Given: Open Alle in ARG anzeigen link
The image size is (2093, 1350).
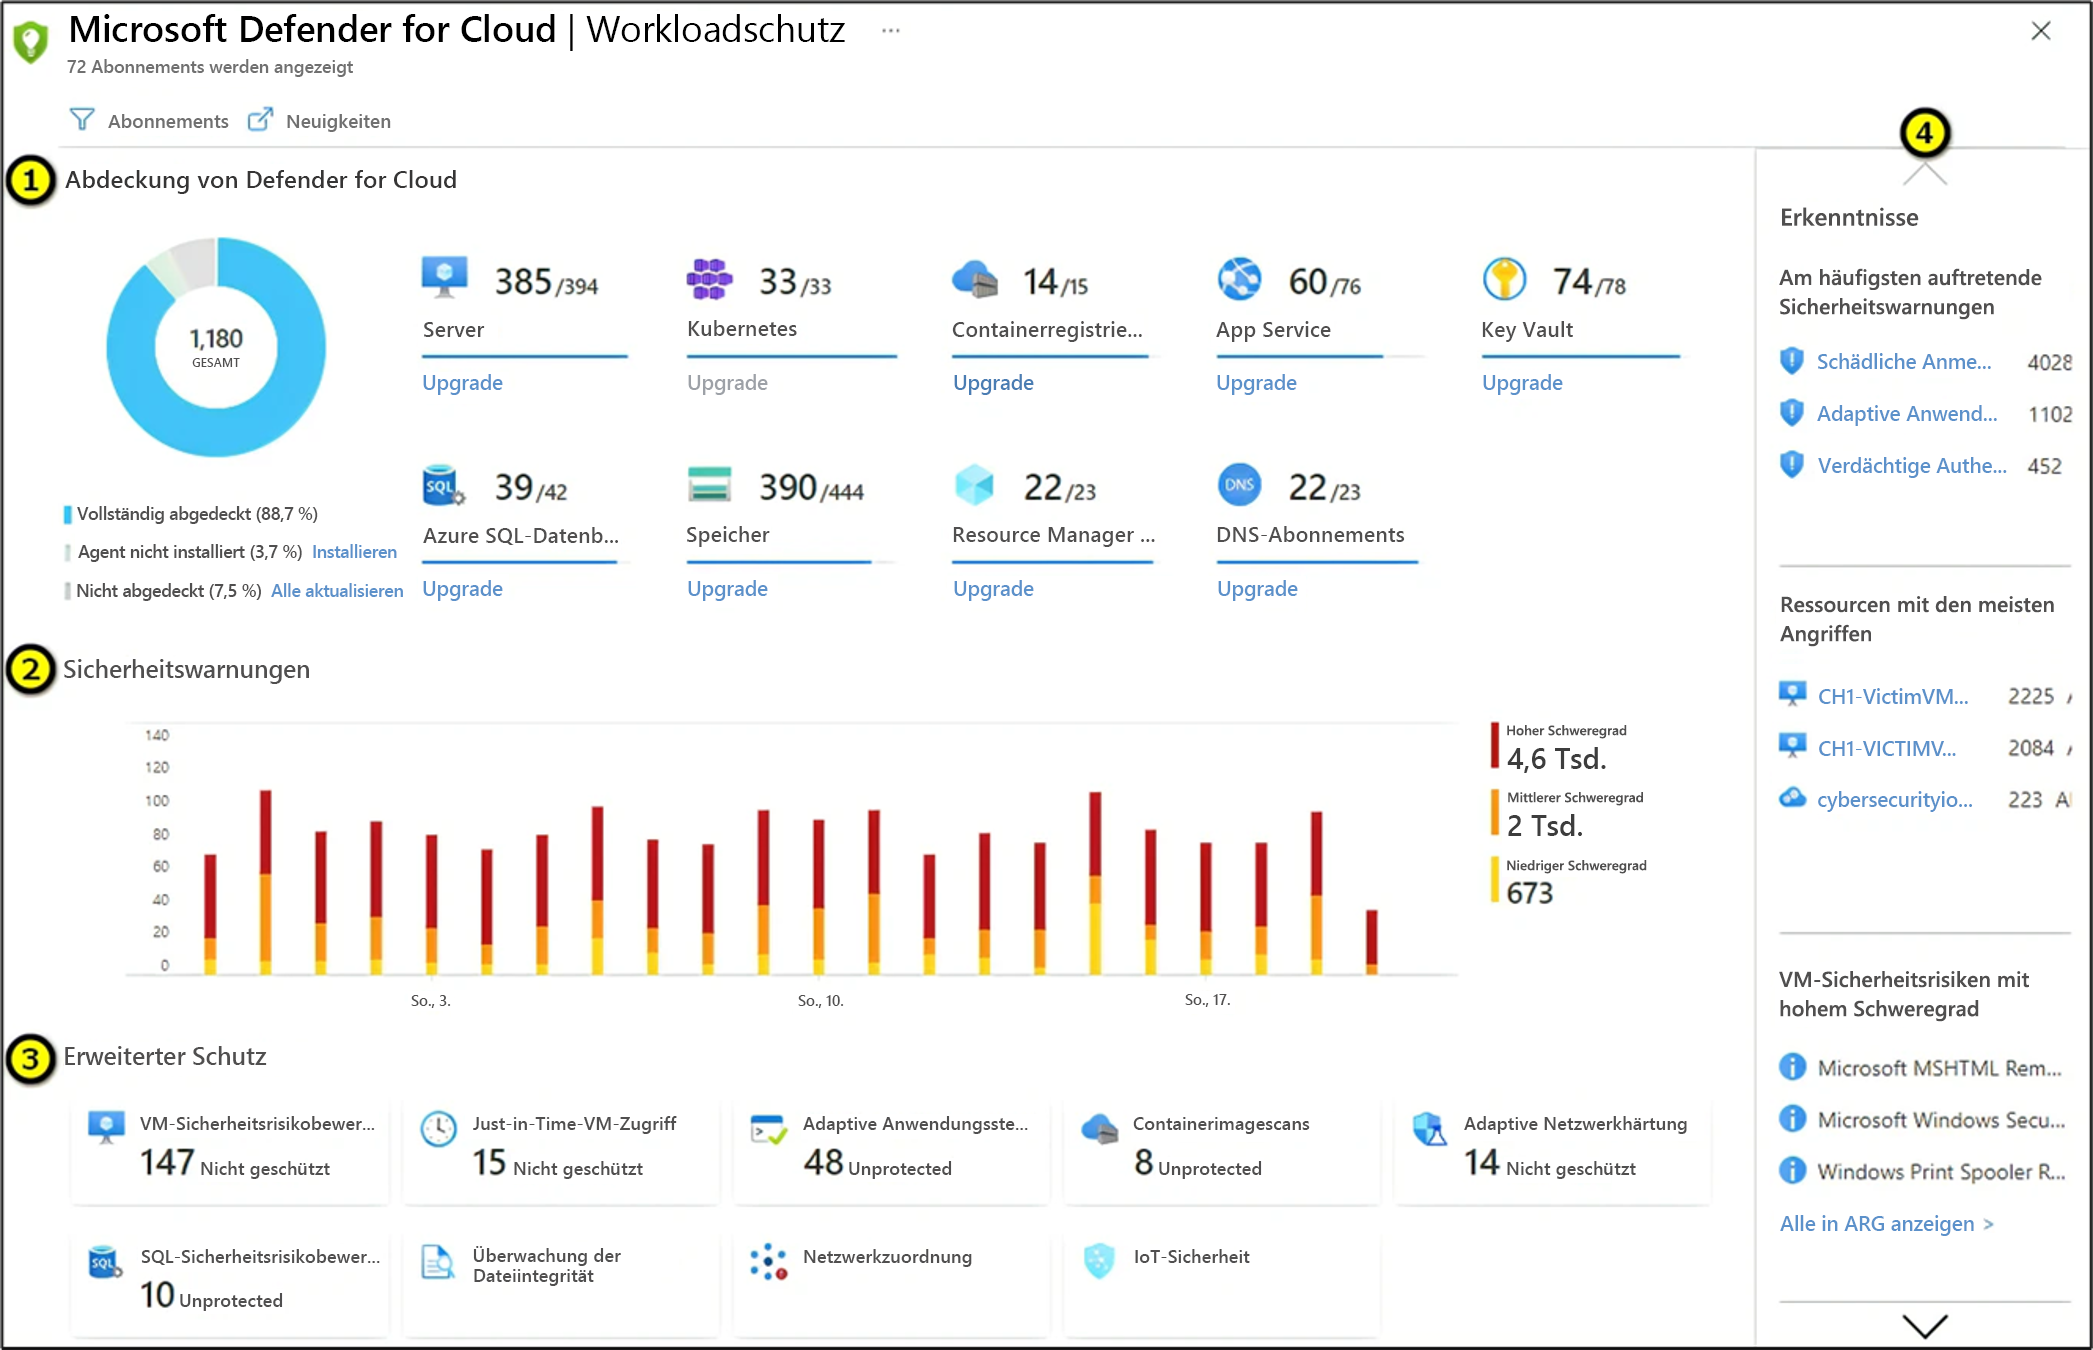Looking at the screenshot, I should coord(1886,1223).
